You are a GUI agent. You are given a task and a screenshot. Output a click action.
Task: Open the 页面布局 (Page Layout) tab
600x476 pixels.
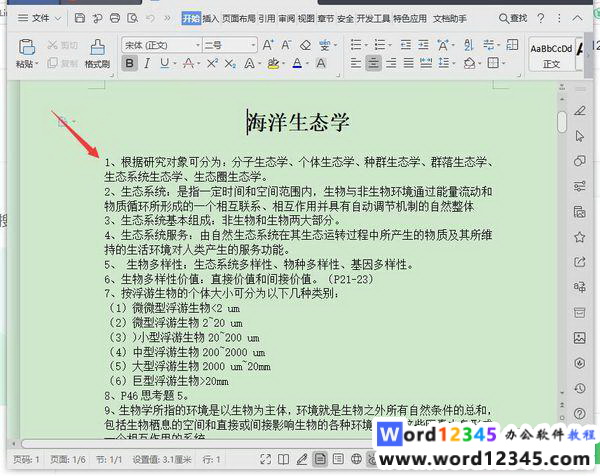[238, 18]
